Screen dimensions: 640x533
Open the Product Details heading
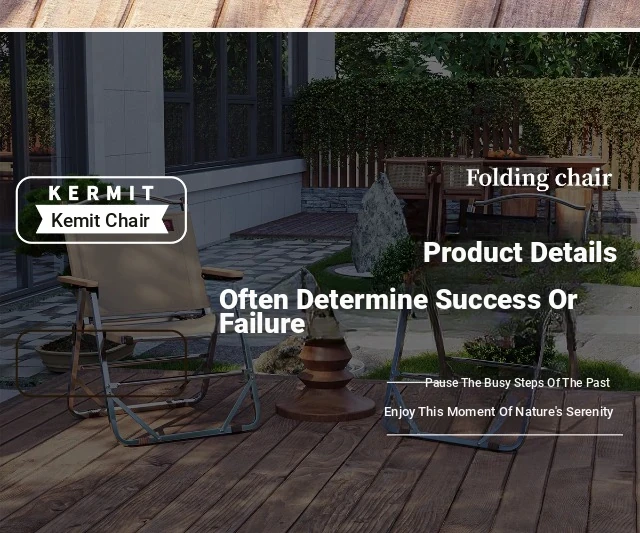coord(520,252)
